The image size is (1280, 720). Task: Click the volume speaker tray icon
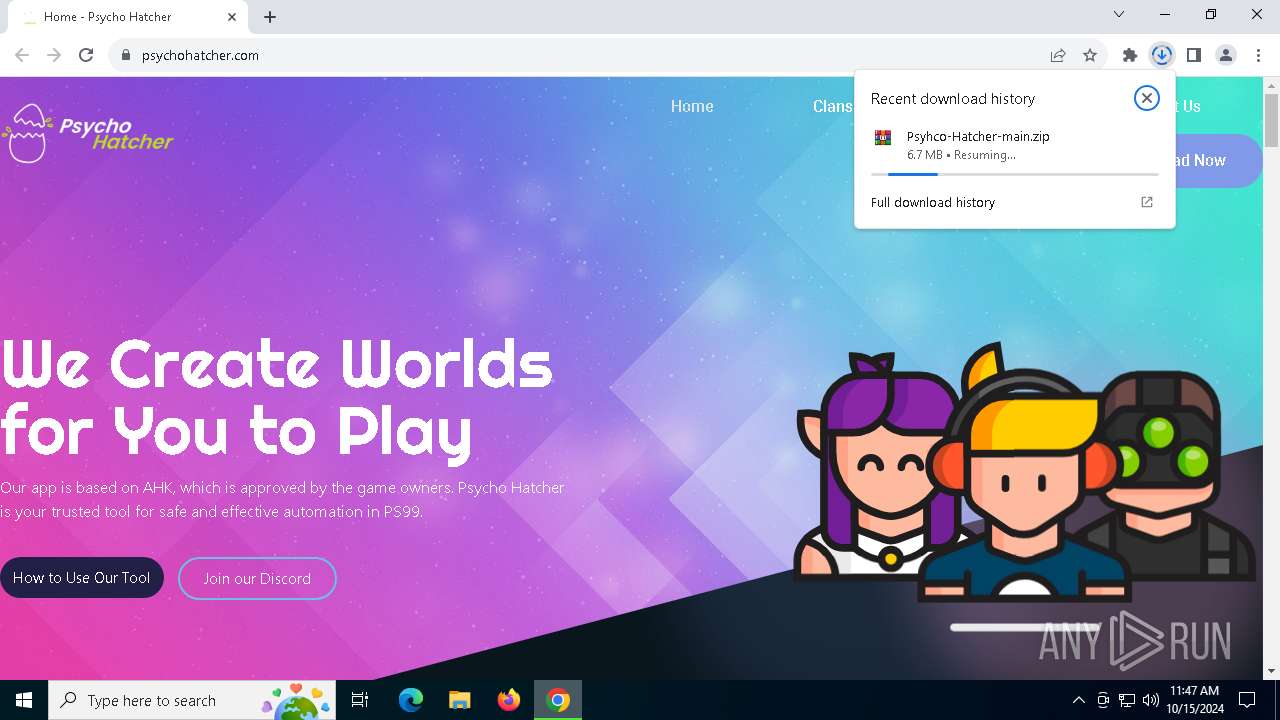pyautogui.click(x=1151, y=700)
